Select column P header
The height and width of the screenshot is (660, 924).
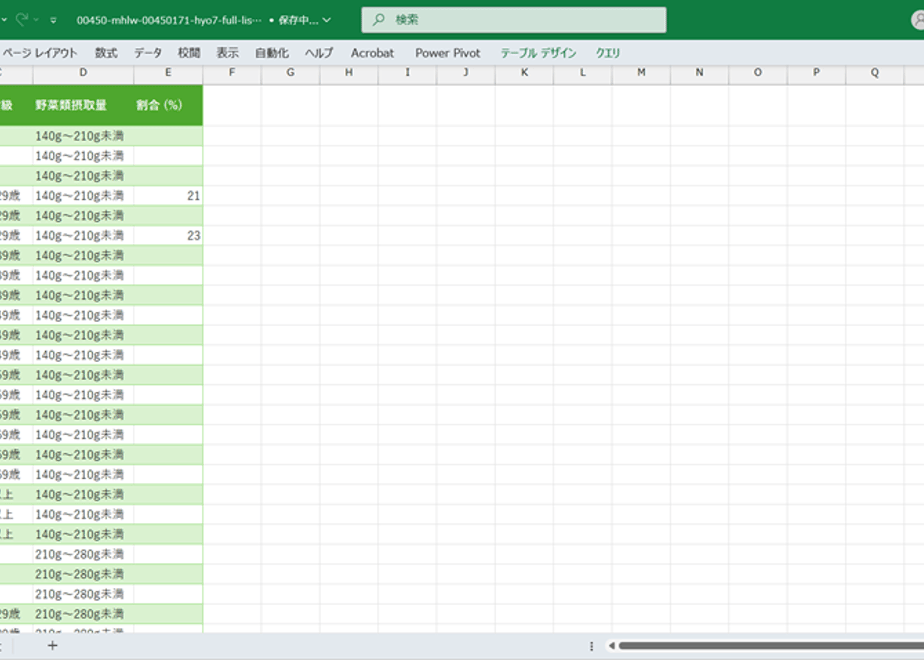click(x=816, y=72)
